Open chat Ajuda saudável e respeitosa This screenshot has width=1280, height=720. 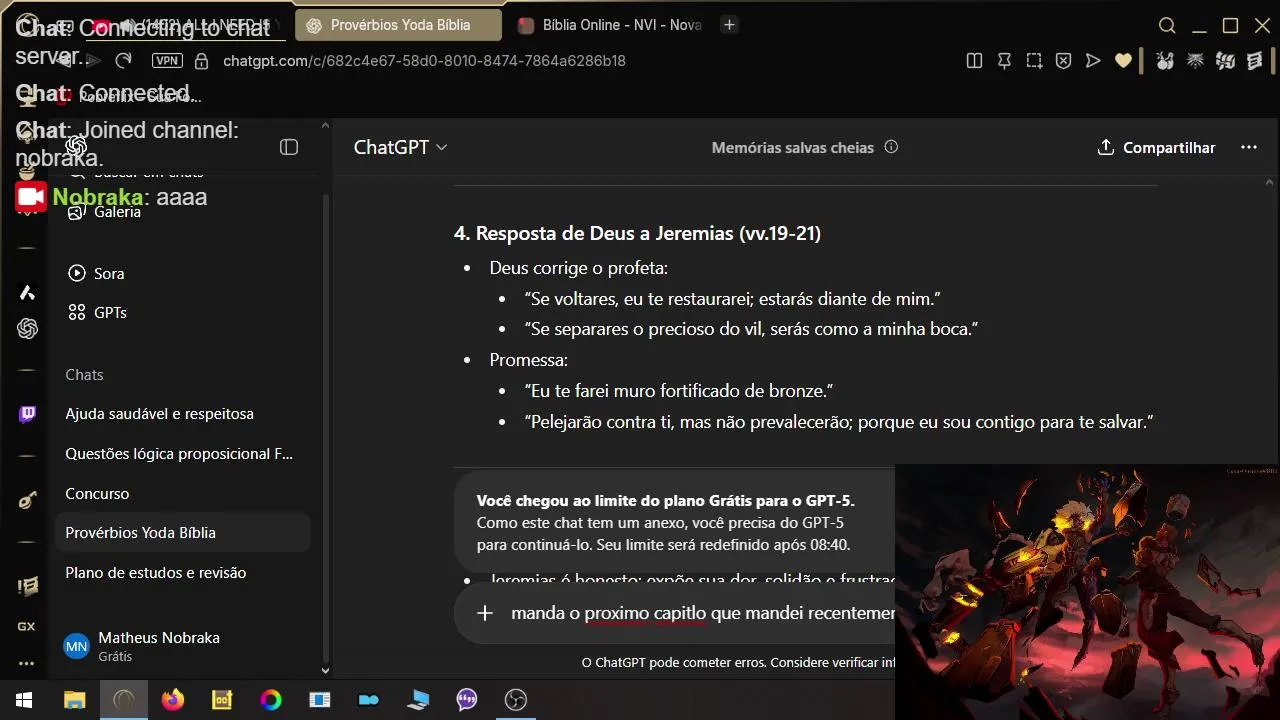click(x=159, y=414)
